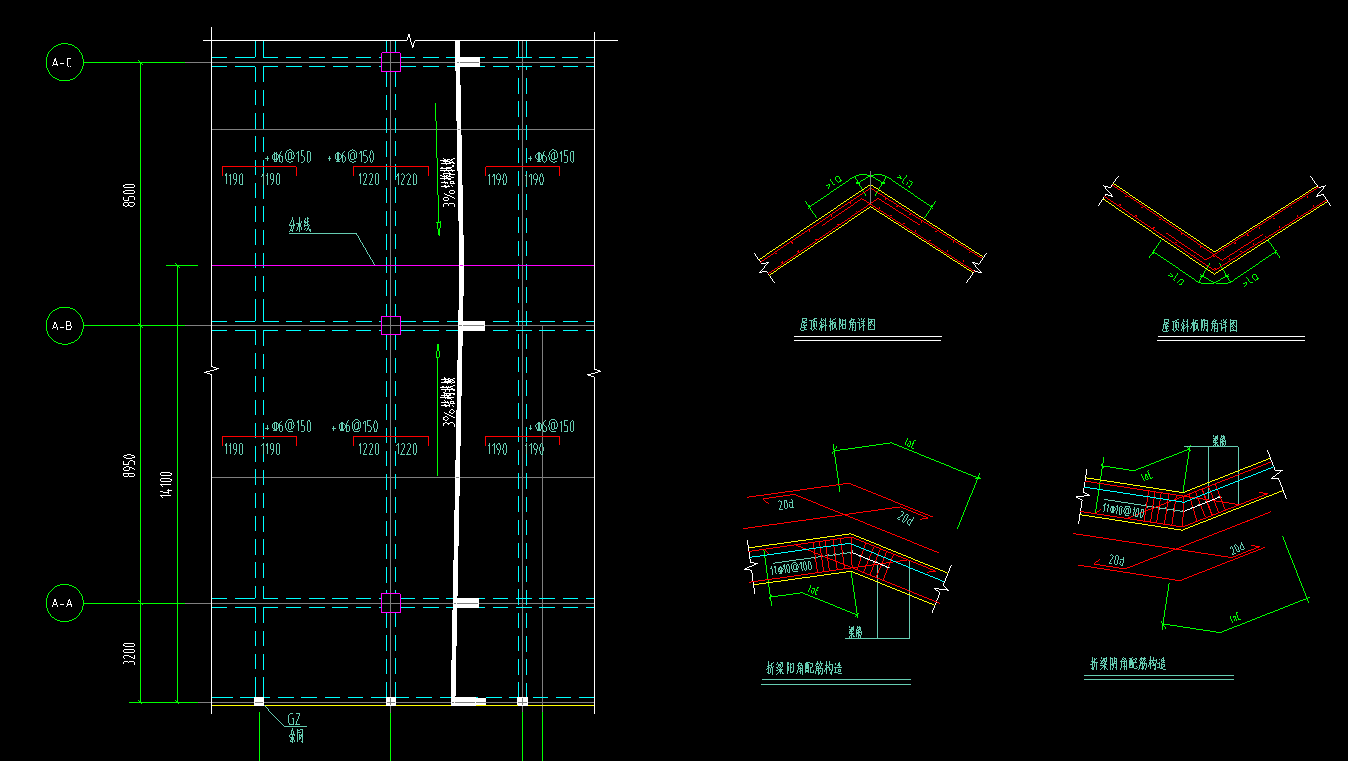1348x761 pixels.
Task: Select the magenta column on axis A-C
Action: [391, 62]
